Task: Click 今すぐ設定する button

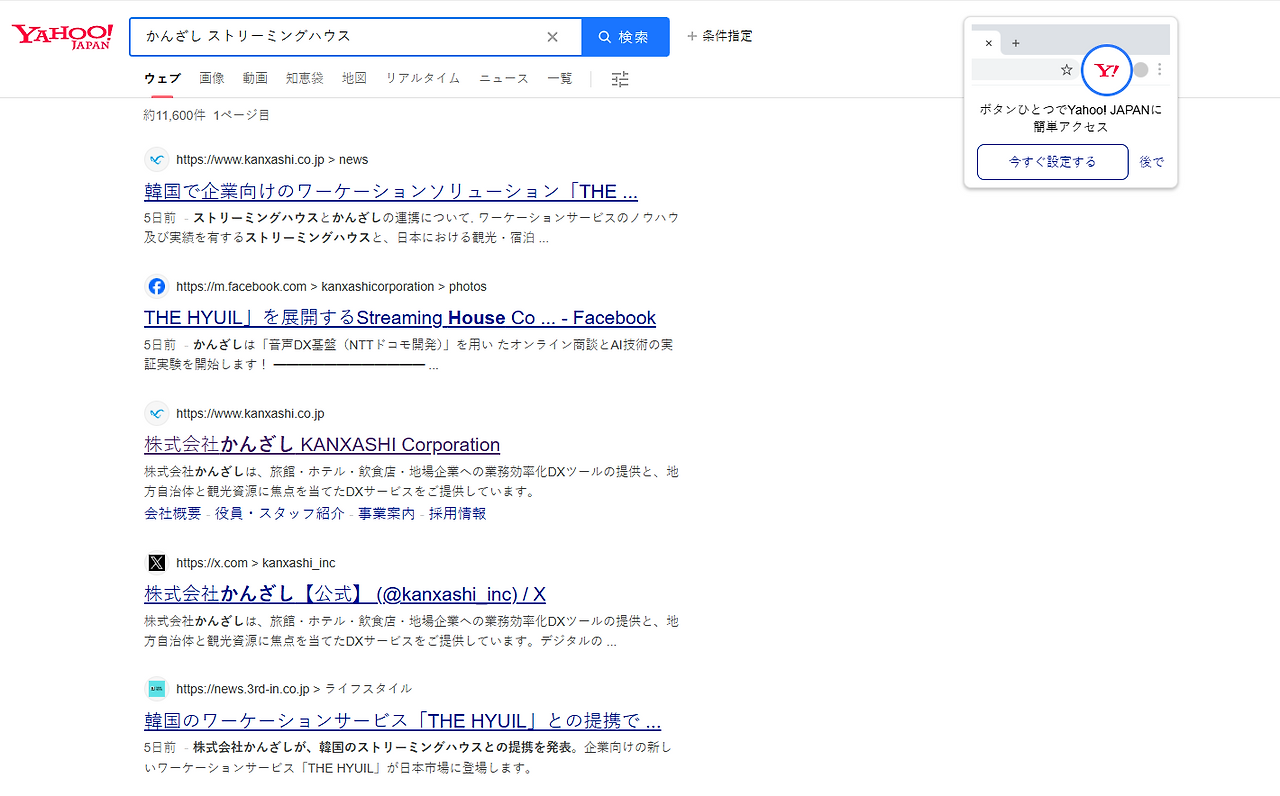Action: 1052,162
